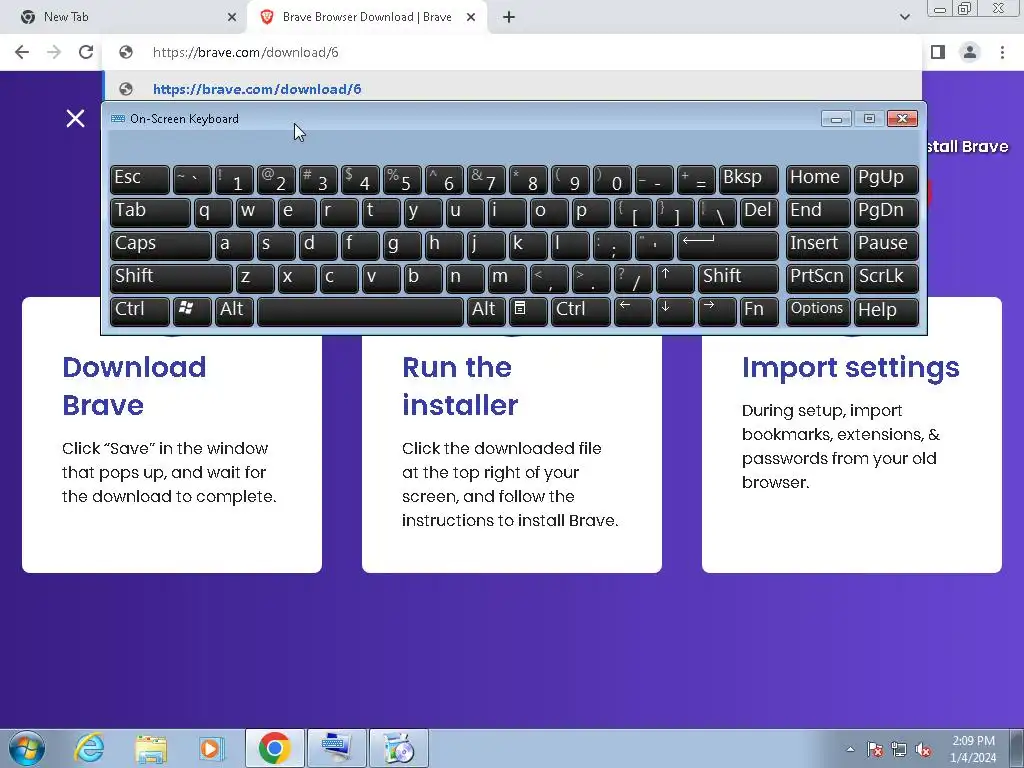Viewport: 1024px width, 768px height.
Task: Click the PgDn key on keyboard
Action: 886,212
